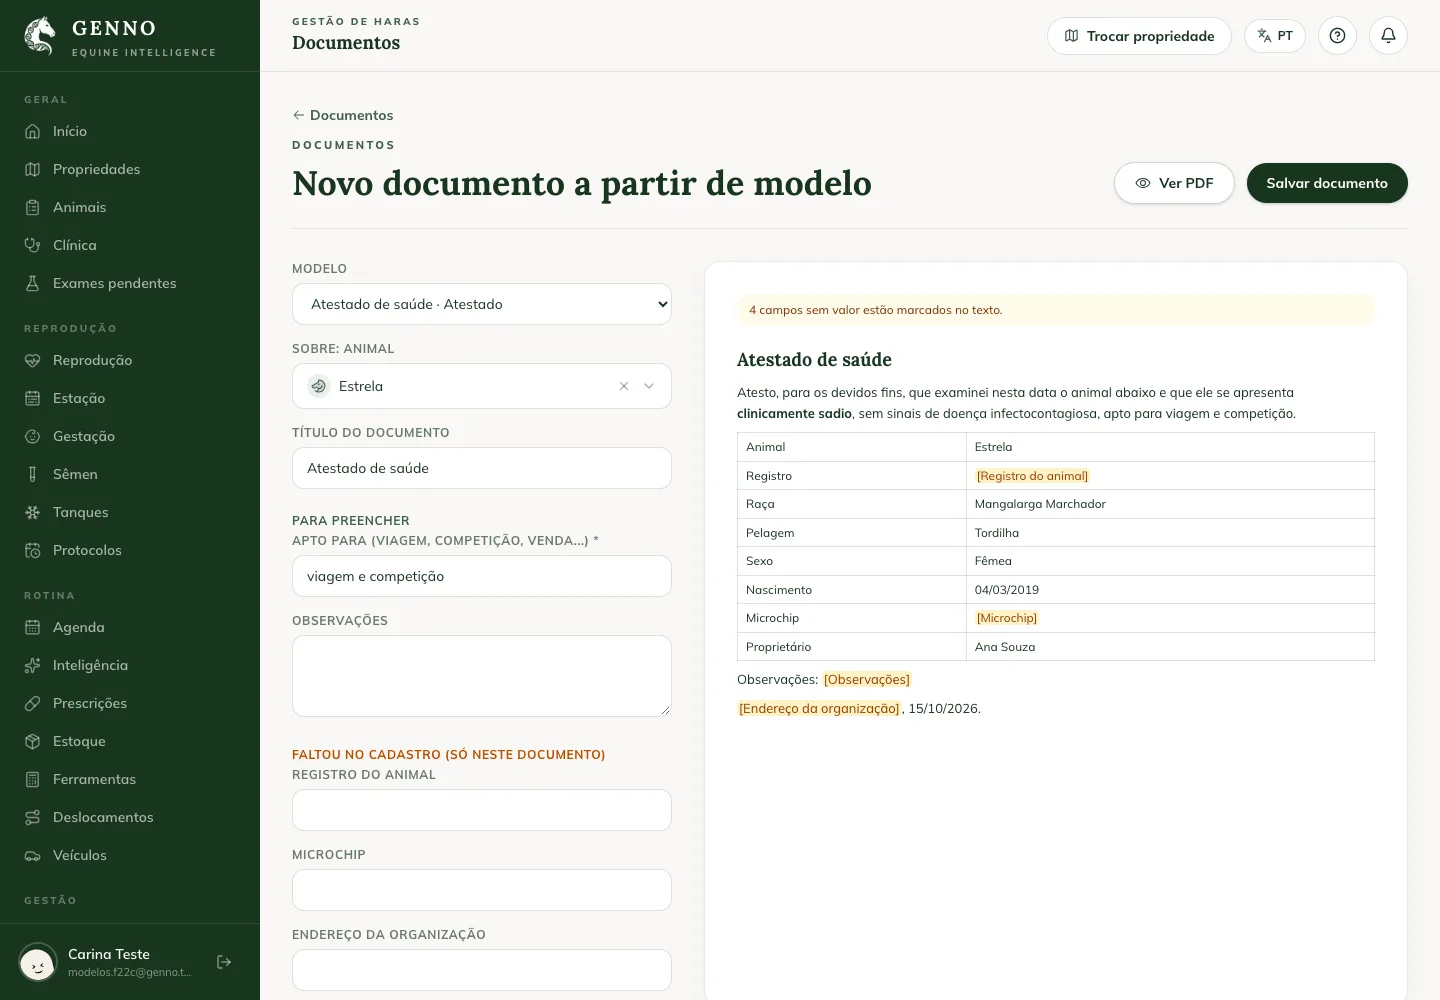Click the Sêmen test tube icon
Image resolution: width=1440 pixels, height=1000 pixels.
click(33, 474)
